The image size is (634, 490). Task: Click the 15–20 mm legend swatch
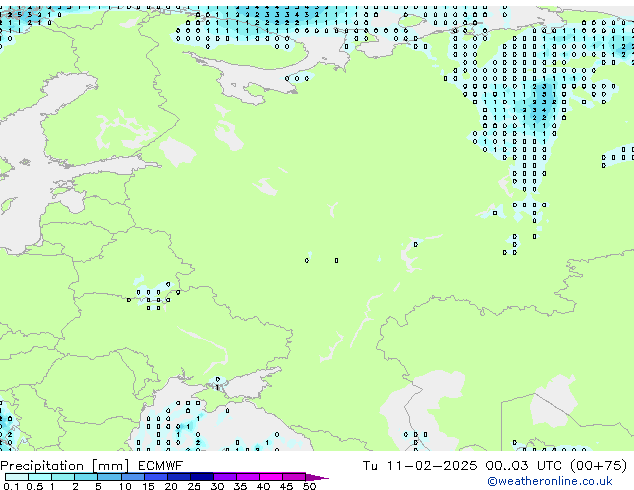click(156, 477)
